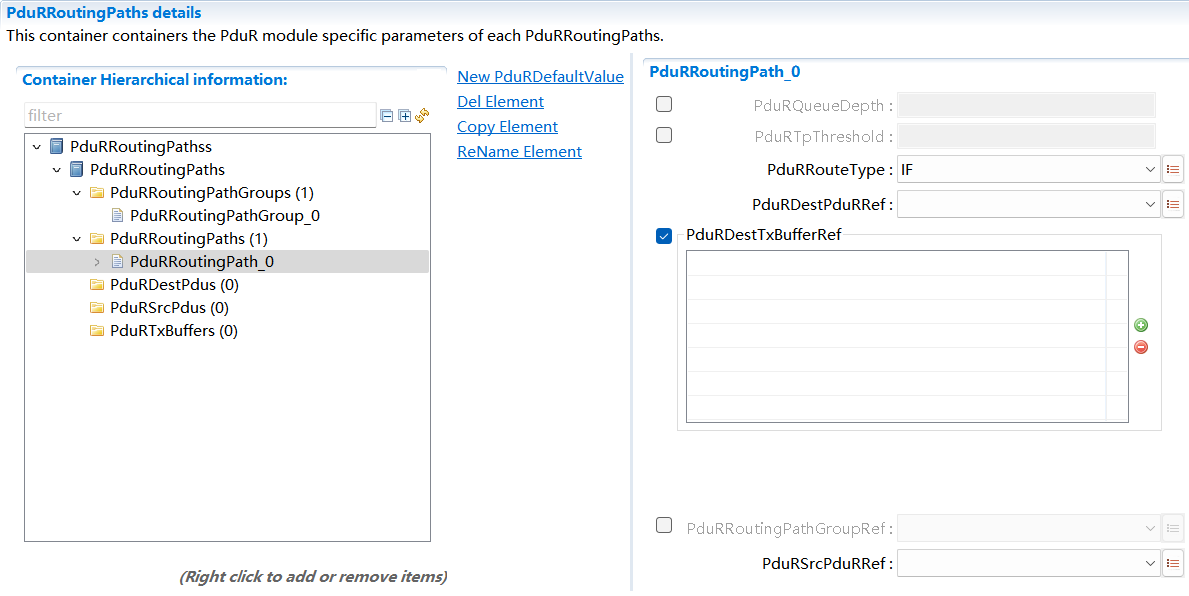
Task: Click the green add buffer reference icon
Action: click(1140, 325)
